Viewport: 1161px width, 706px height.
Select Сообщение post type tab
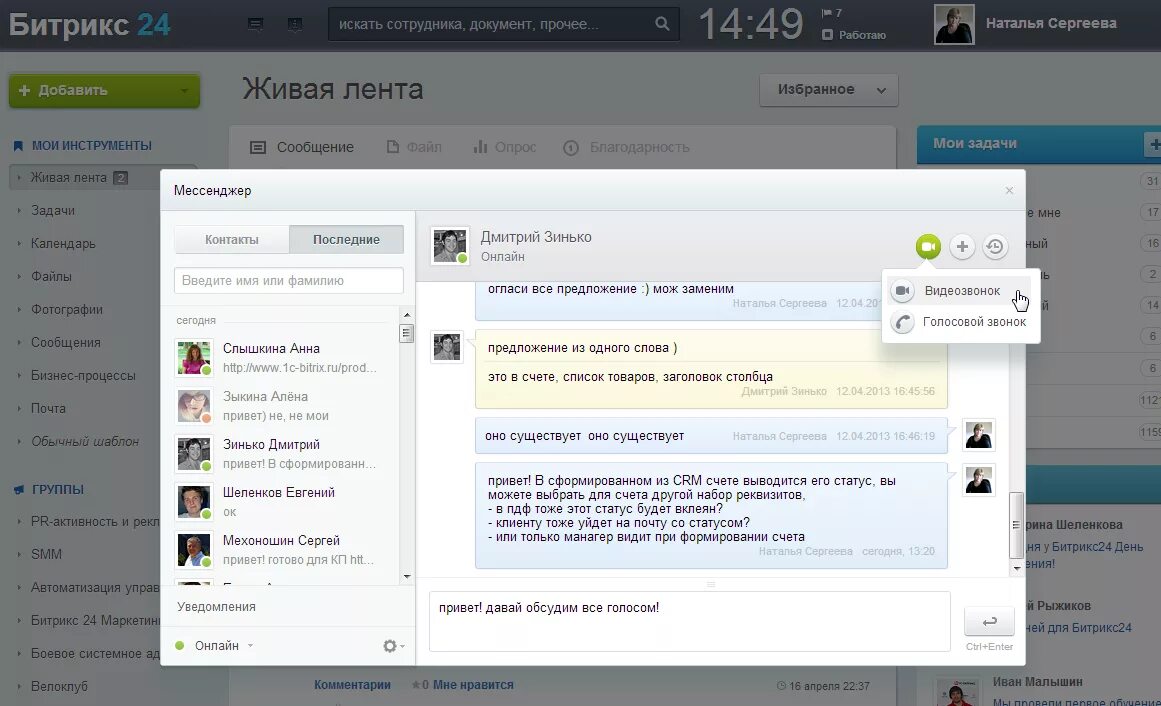pyautogui.click(x=302, y=147)
